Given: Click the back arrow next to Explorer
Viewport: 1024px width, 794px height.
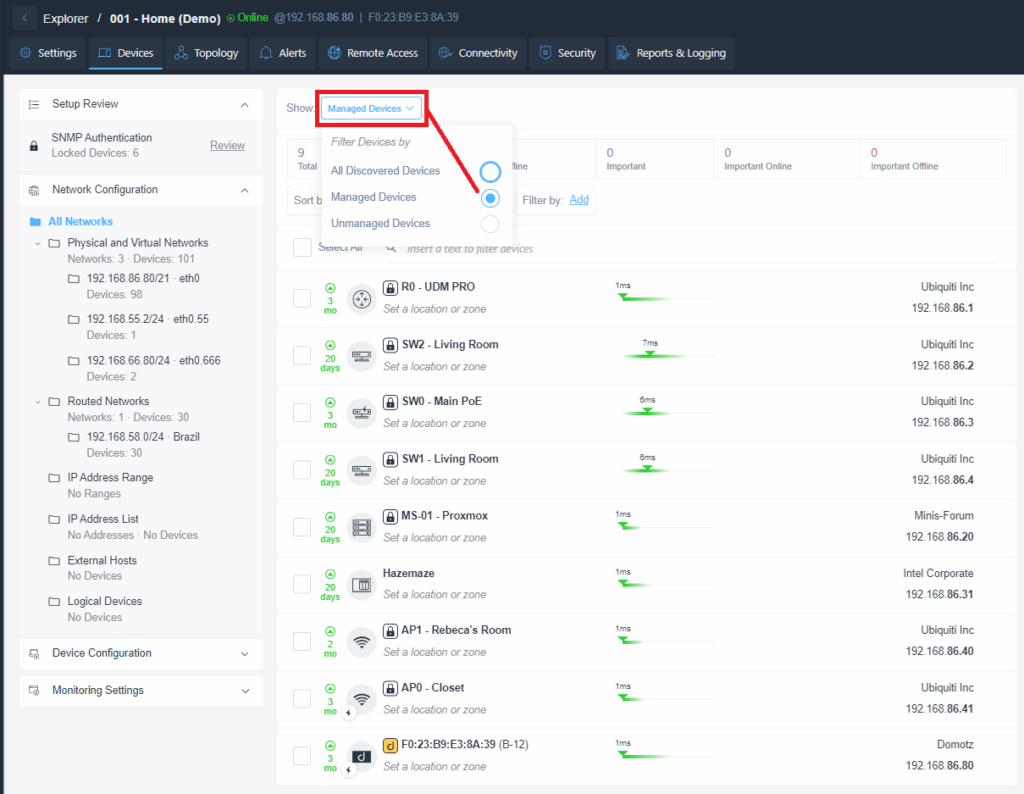Looking at the screenshot, I should pyautogui.click(x=24, y=18).
